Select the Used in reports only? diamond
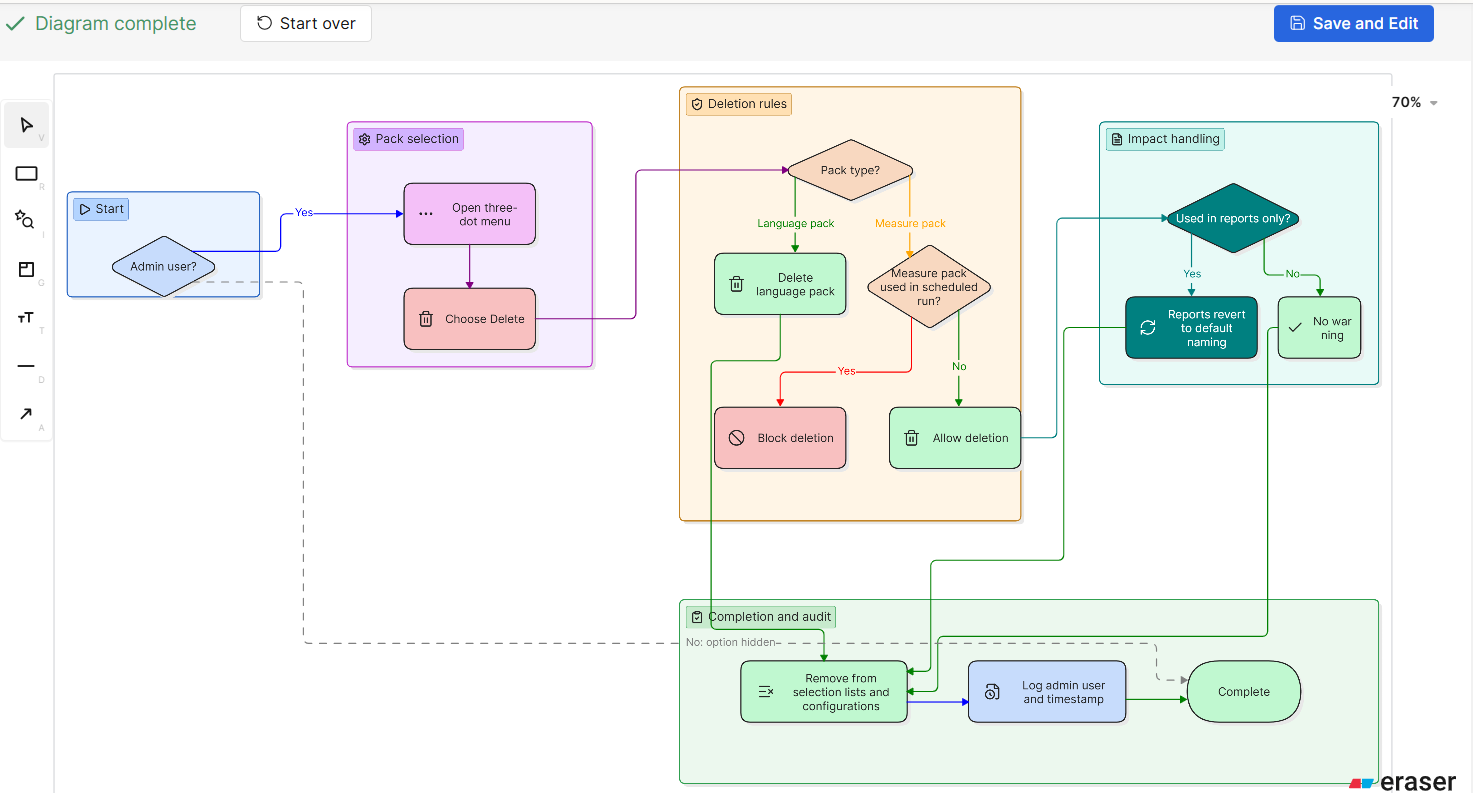1473x793 pixels. coord(1232,218)
